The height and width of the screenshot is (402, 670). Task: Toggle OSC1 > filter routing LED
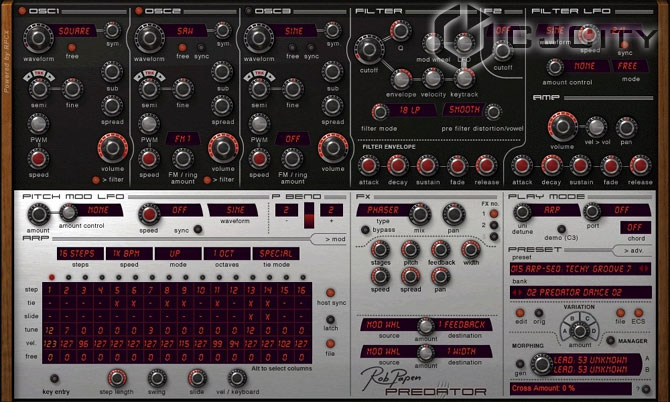96,180
